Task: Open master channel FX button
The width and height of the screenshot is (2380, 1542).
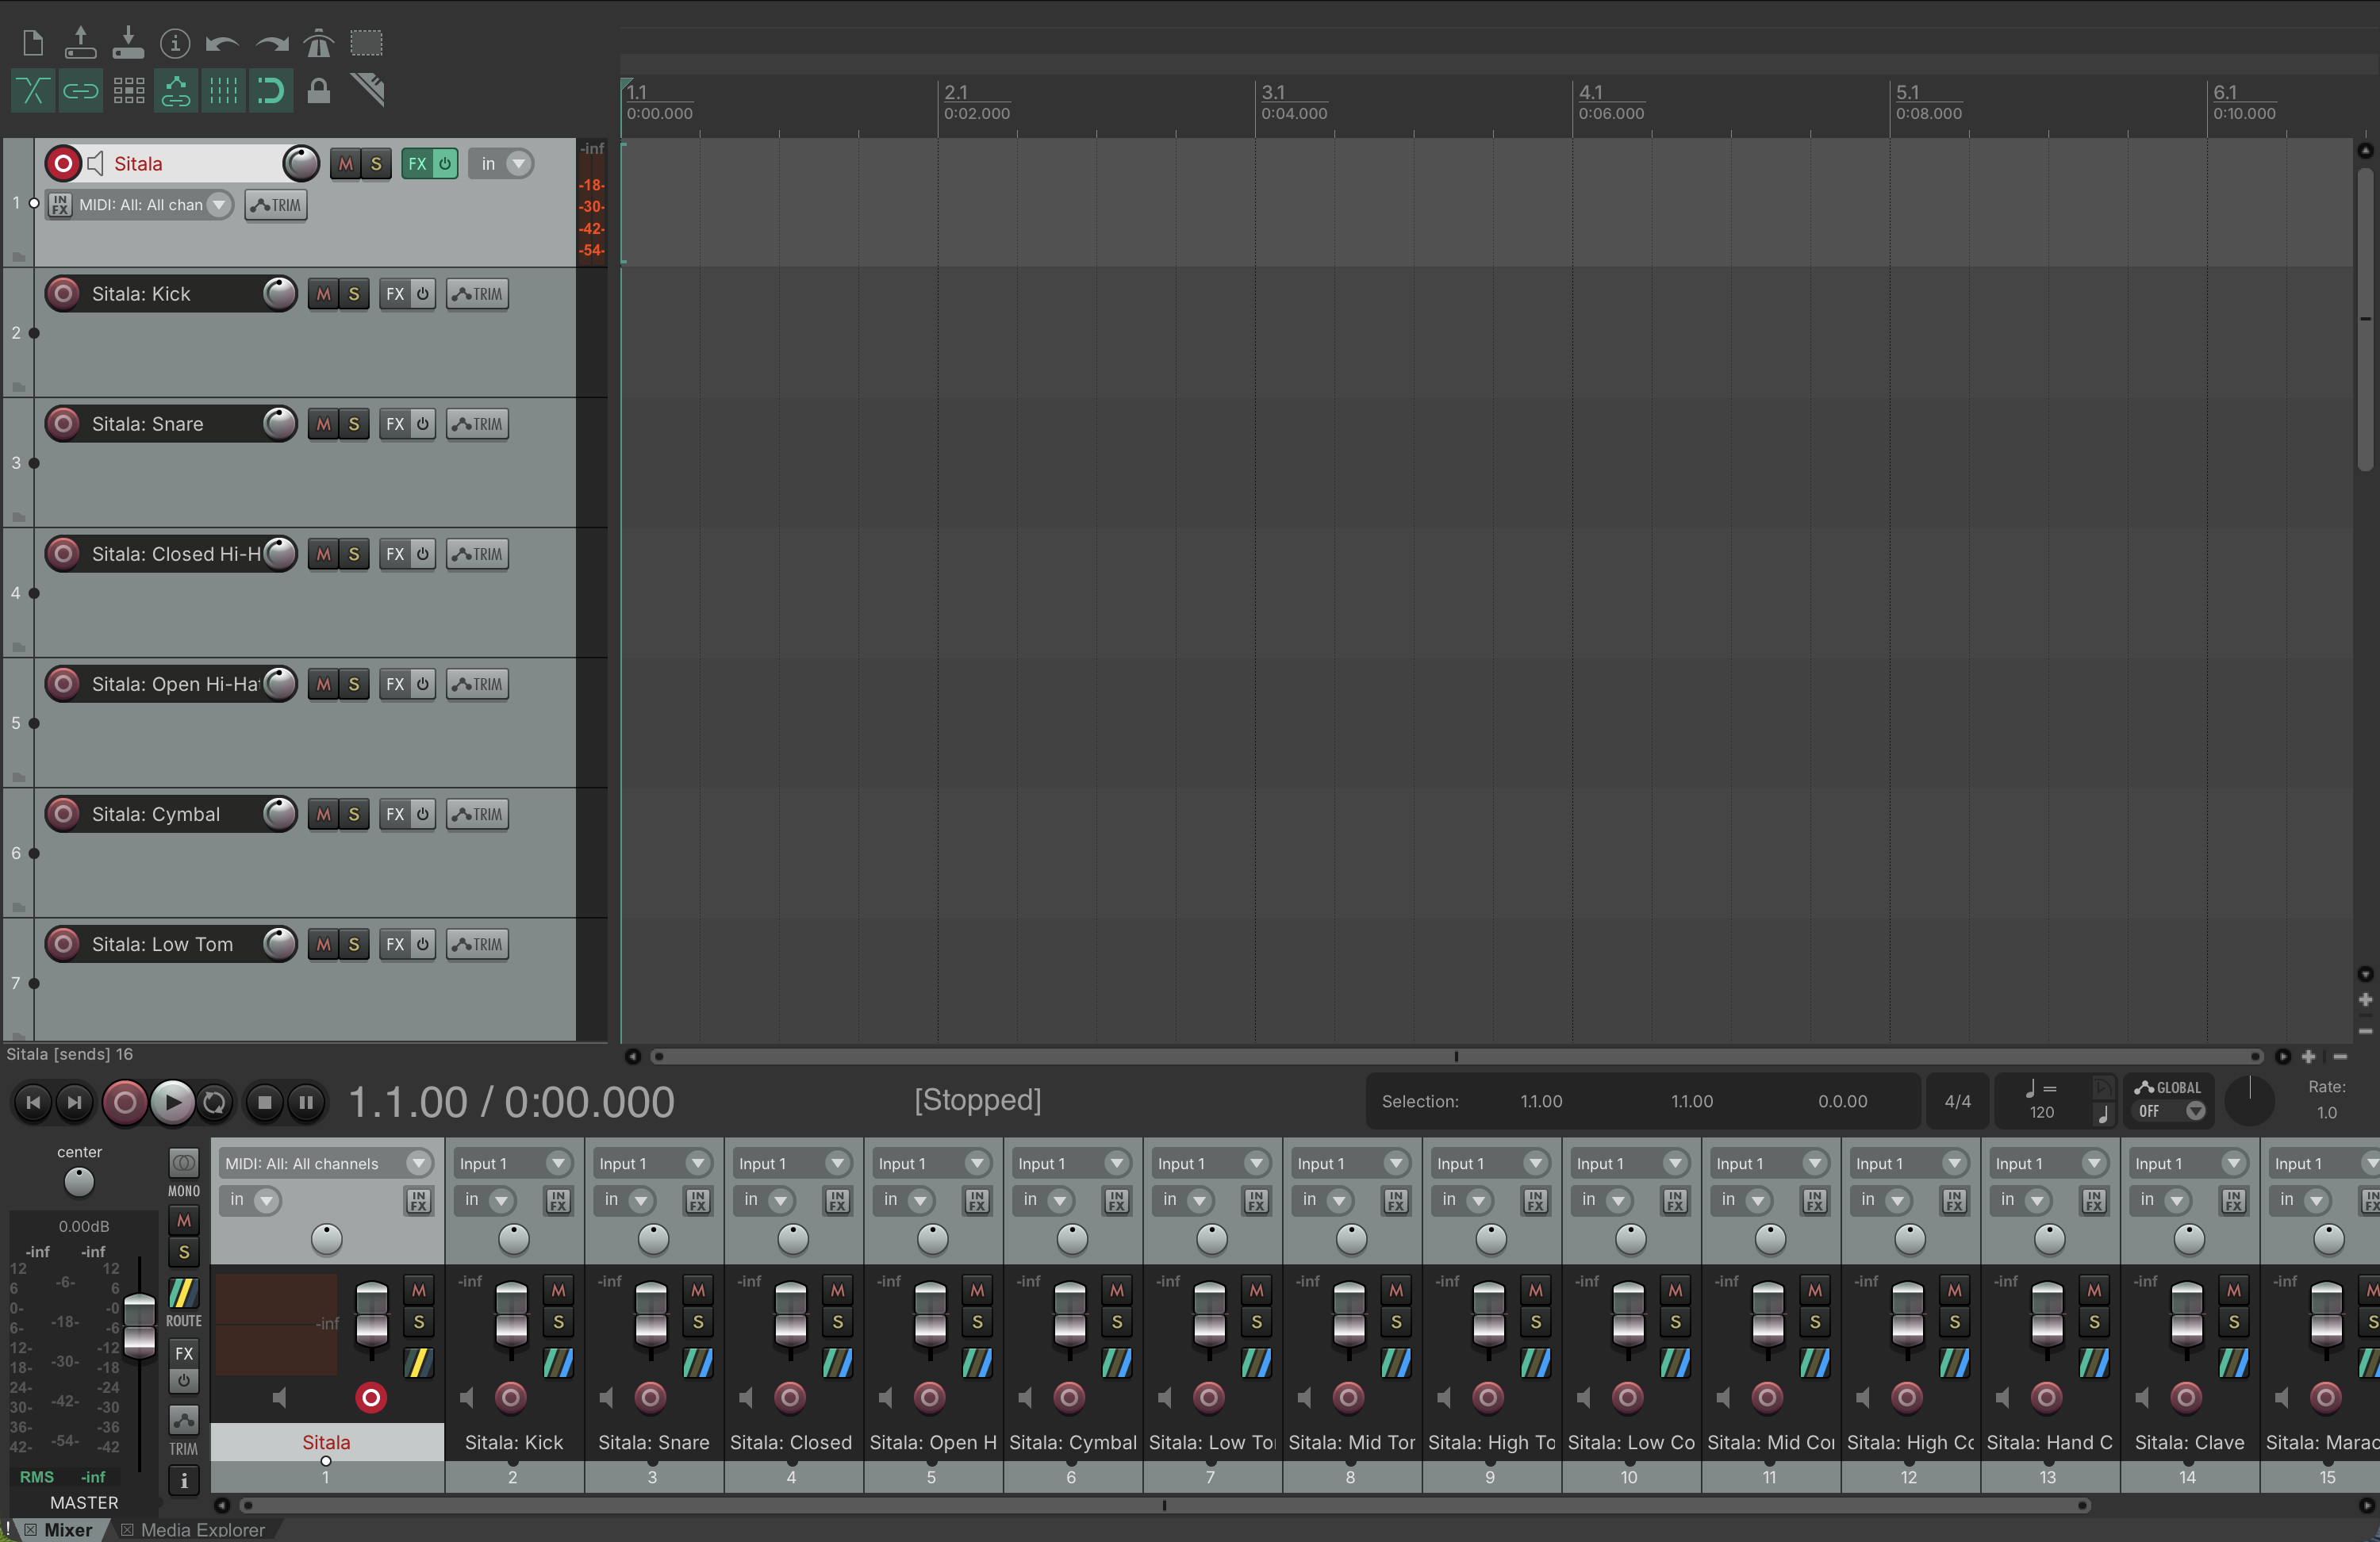Action: (184, 1353)
